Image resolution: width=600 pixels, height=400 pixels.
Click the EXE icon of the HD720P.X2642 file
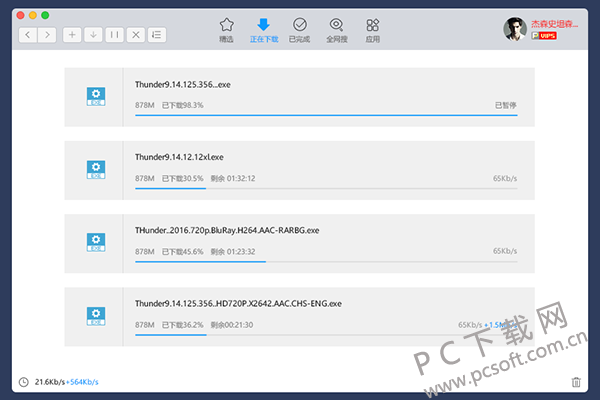96,316
